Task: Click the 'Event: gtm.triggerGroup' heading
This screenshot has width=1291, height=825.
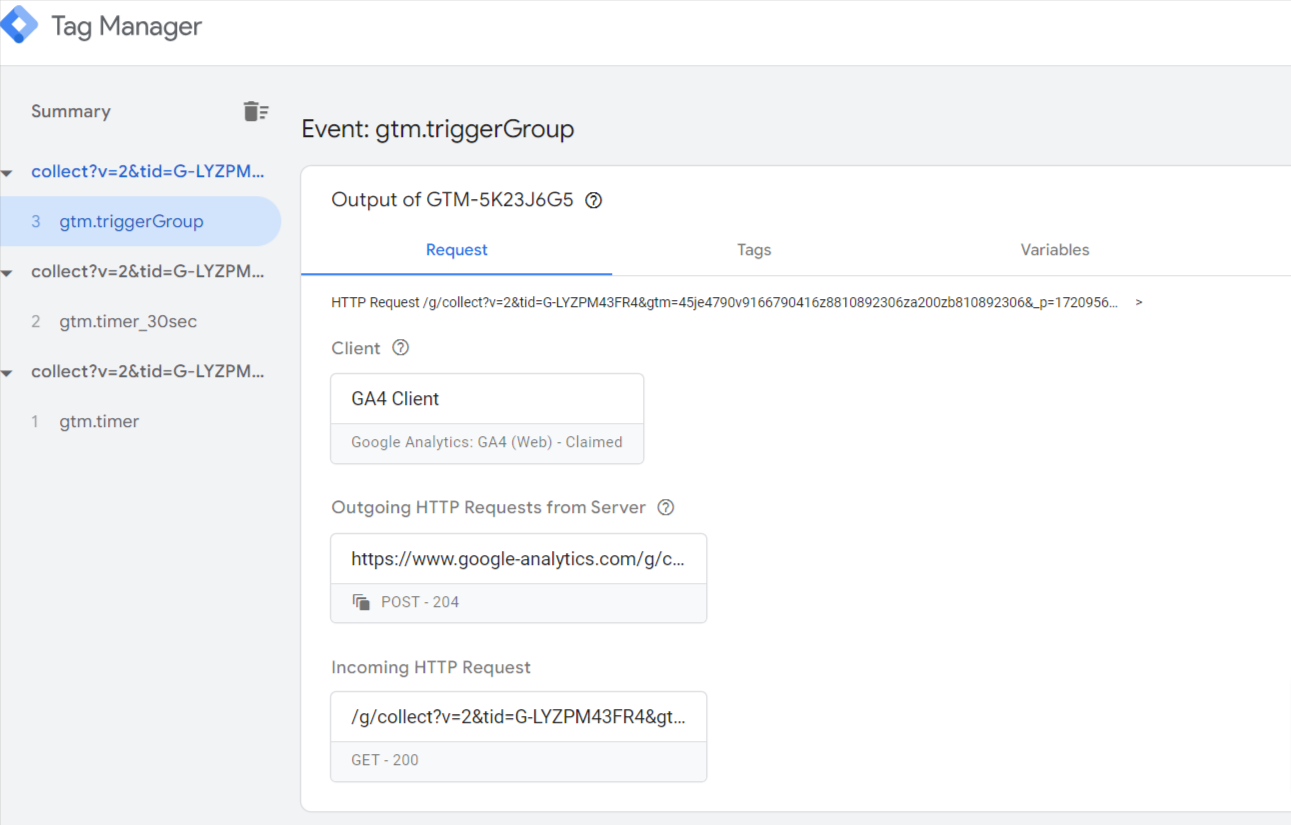Action: click(438, 129)
